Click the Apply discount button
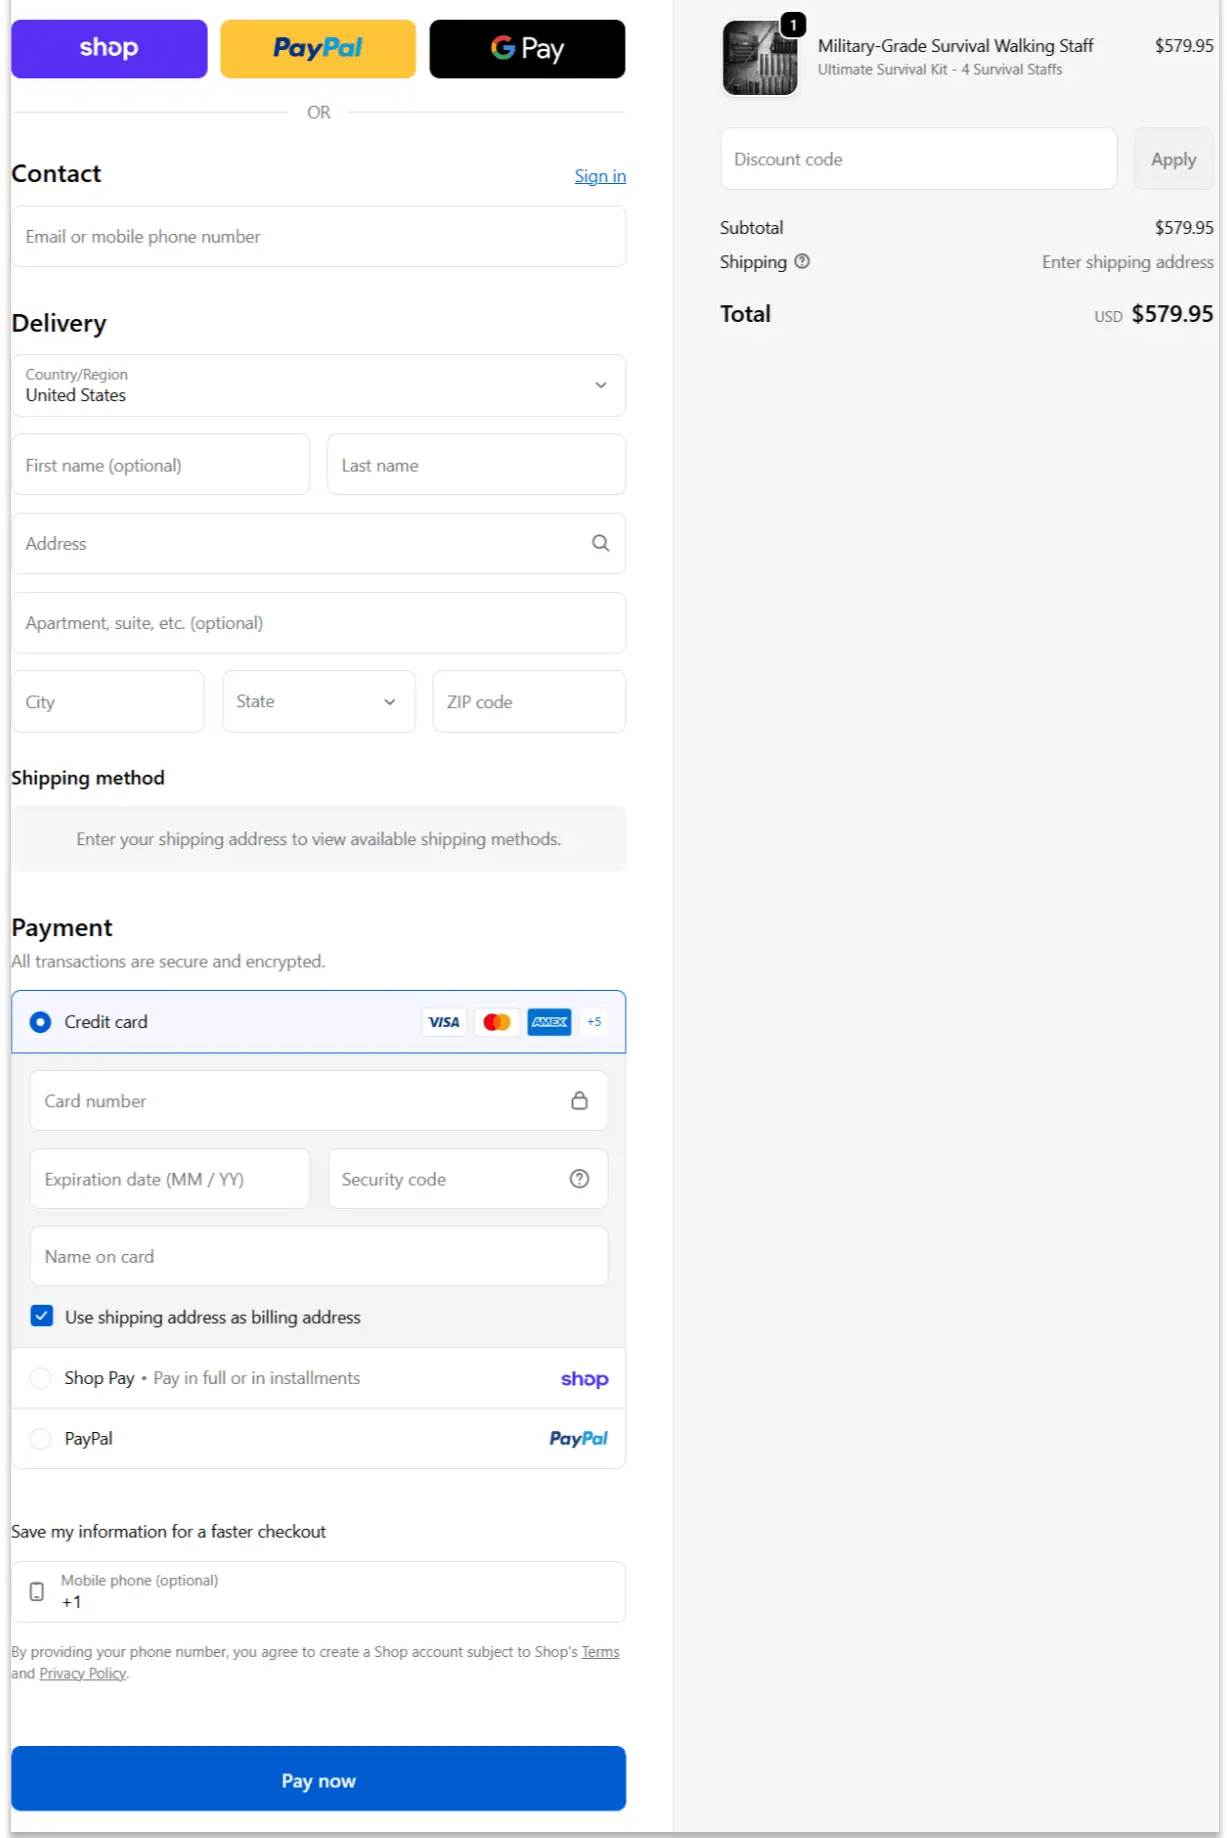 point(1173,159)
